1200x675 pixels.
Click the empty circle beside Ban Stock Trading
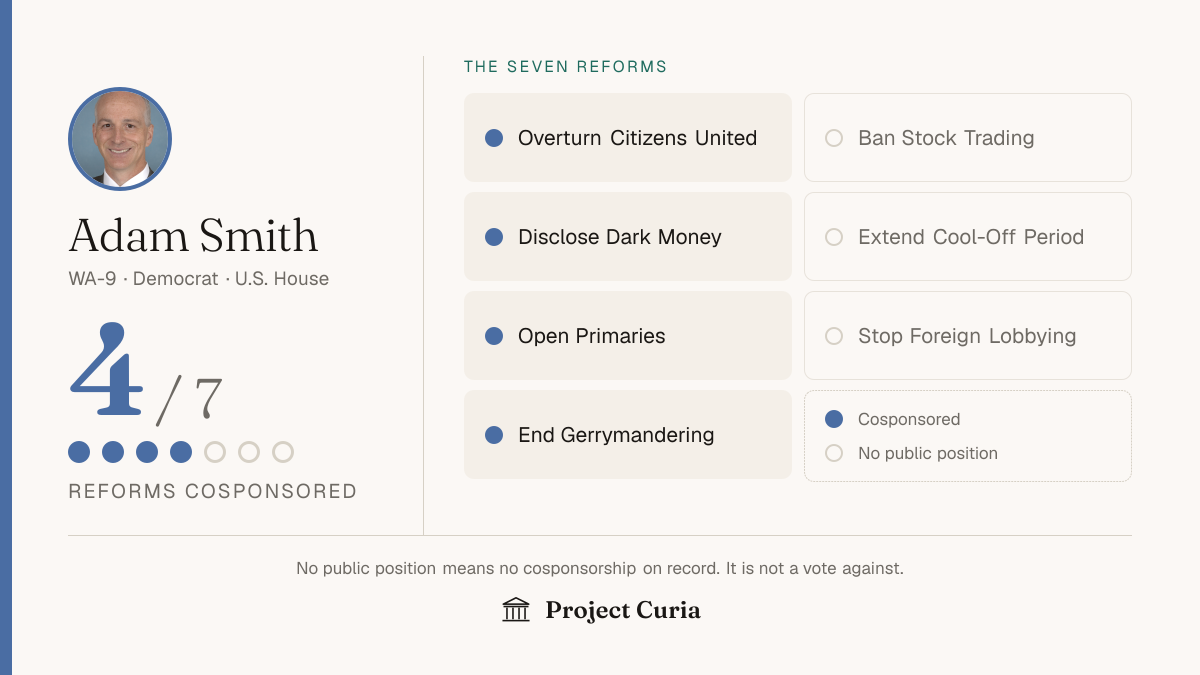click(834, 138)
